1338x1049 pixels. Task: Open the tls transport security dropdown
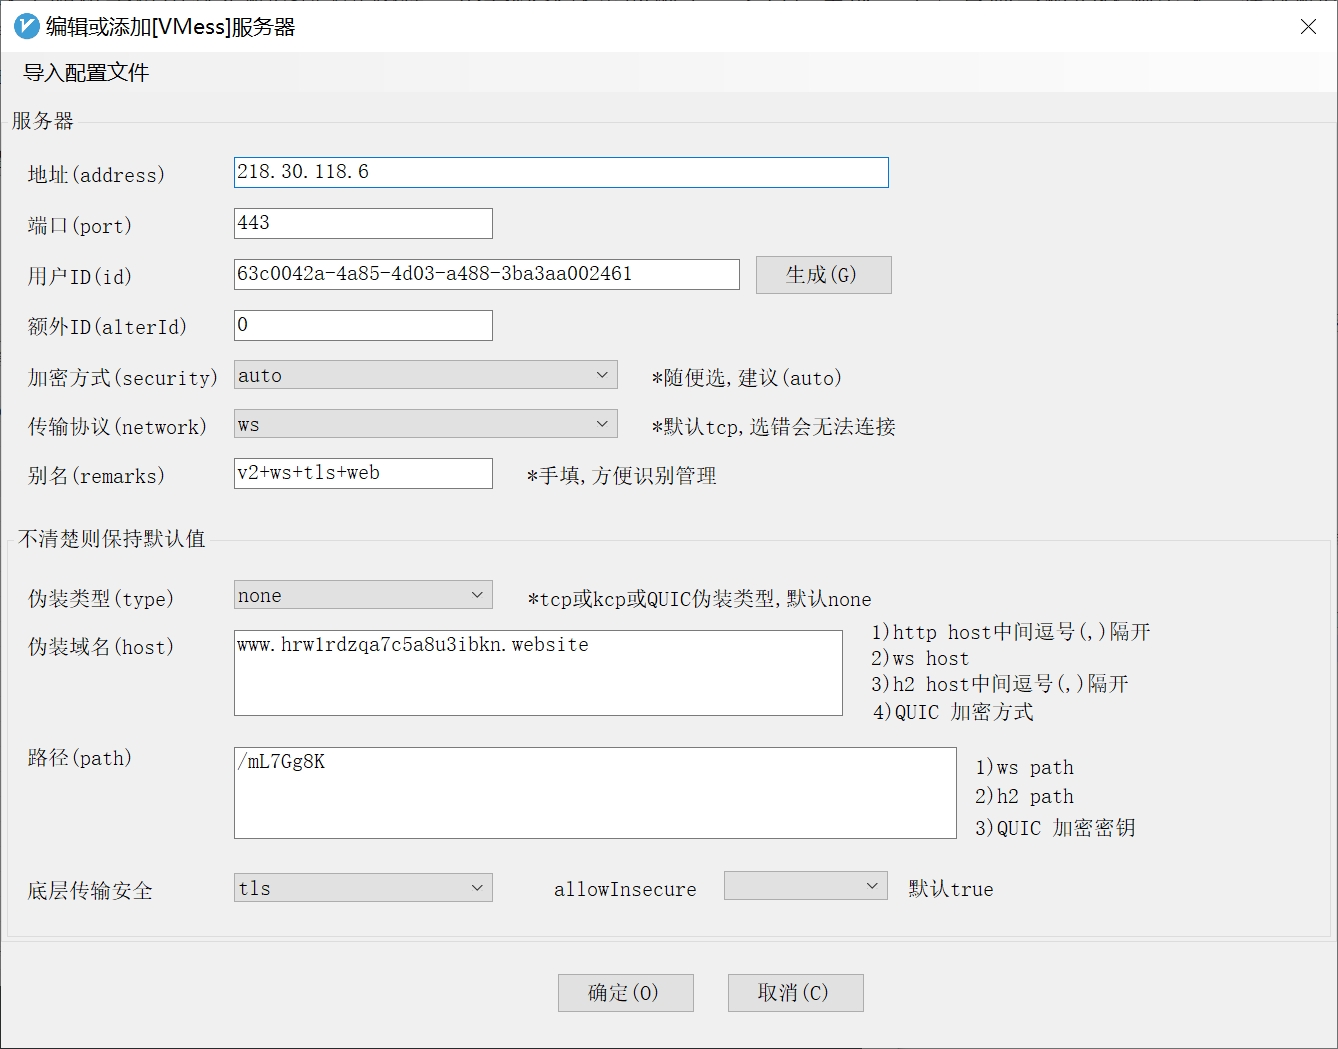coord(362,888)
